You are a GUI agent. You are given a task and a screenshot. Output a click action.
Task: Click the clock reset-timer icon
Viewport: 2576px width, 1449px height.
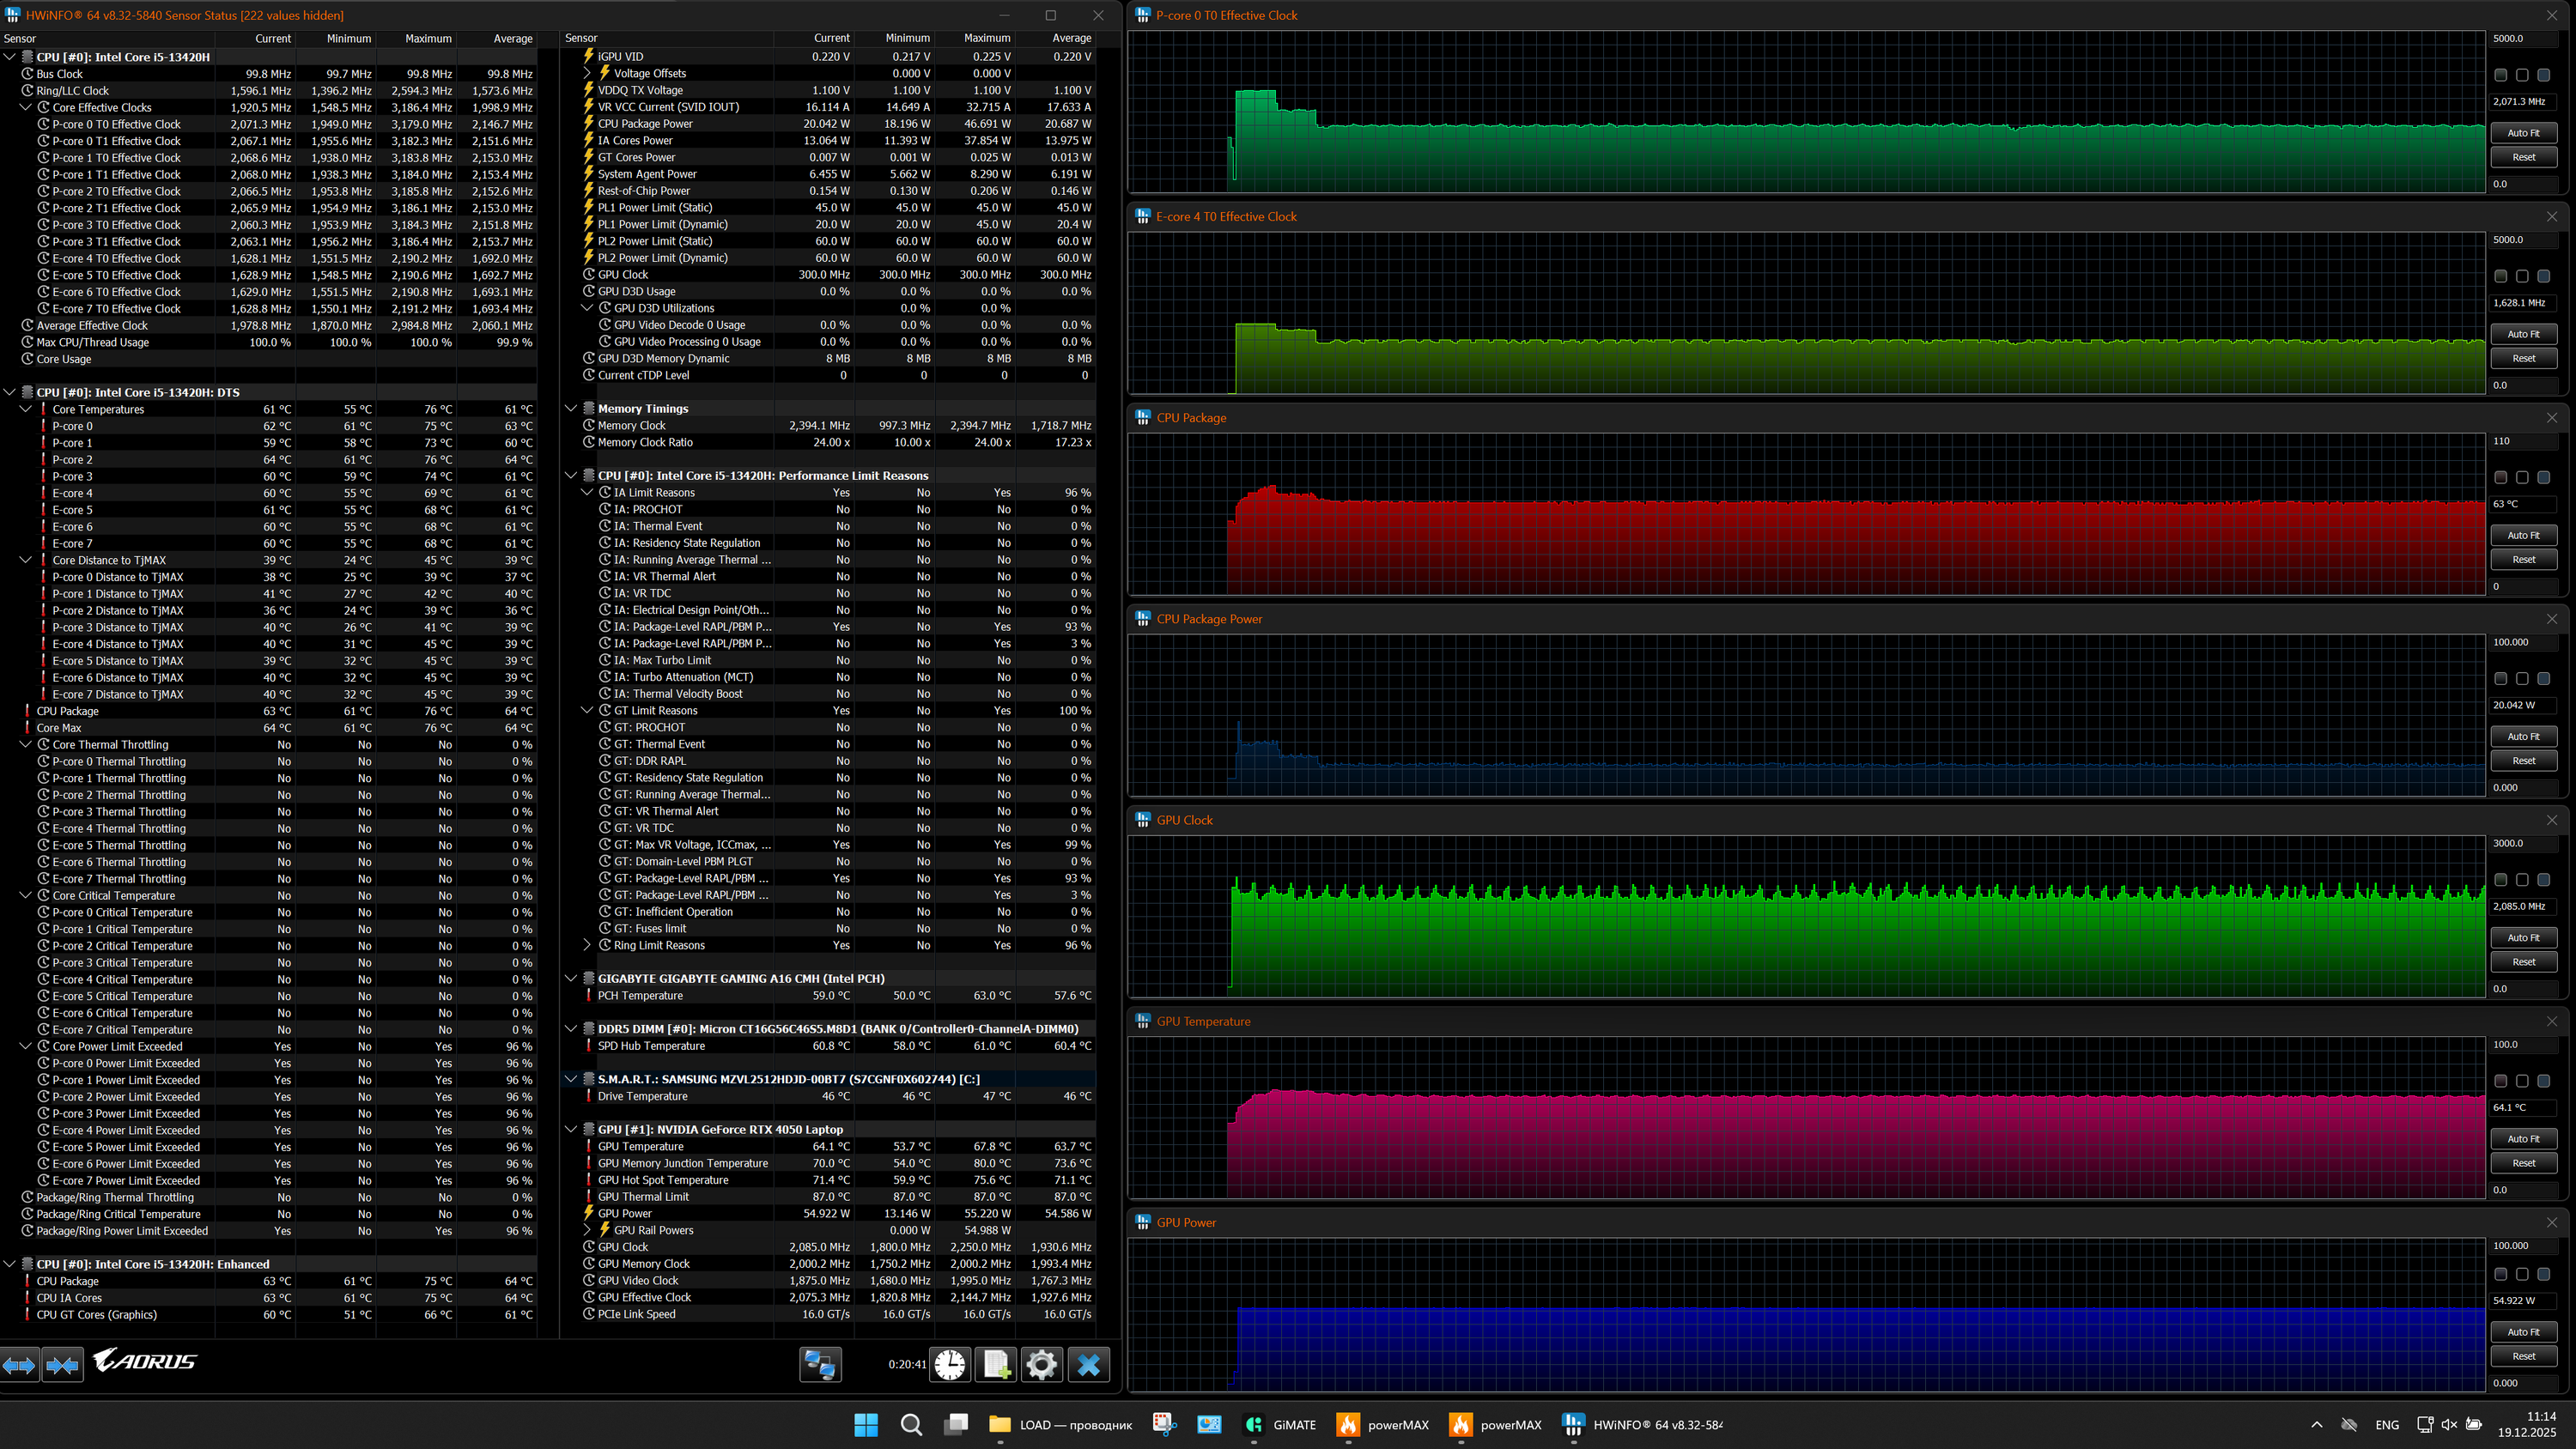950,1364
